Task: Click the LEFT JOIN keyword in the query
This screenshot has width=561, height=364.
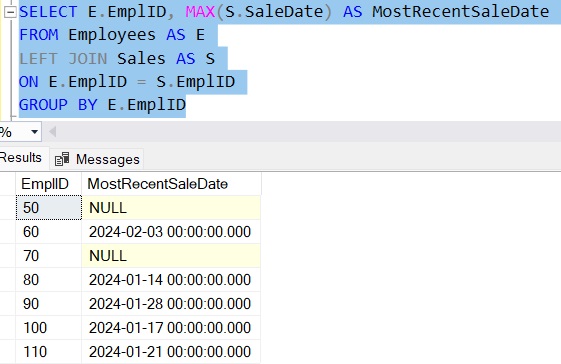Action: pos(63,59)
